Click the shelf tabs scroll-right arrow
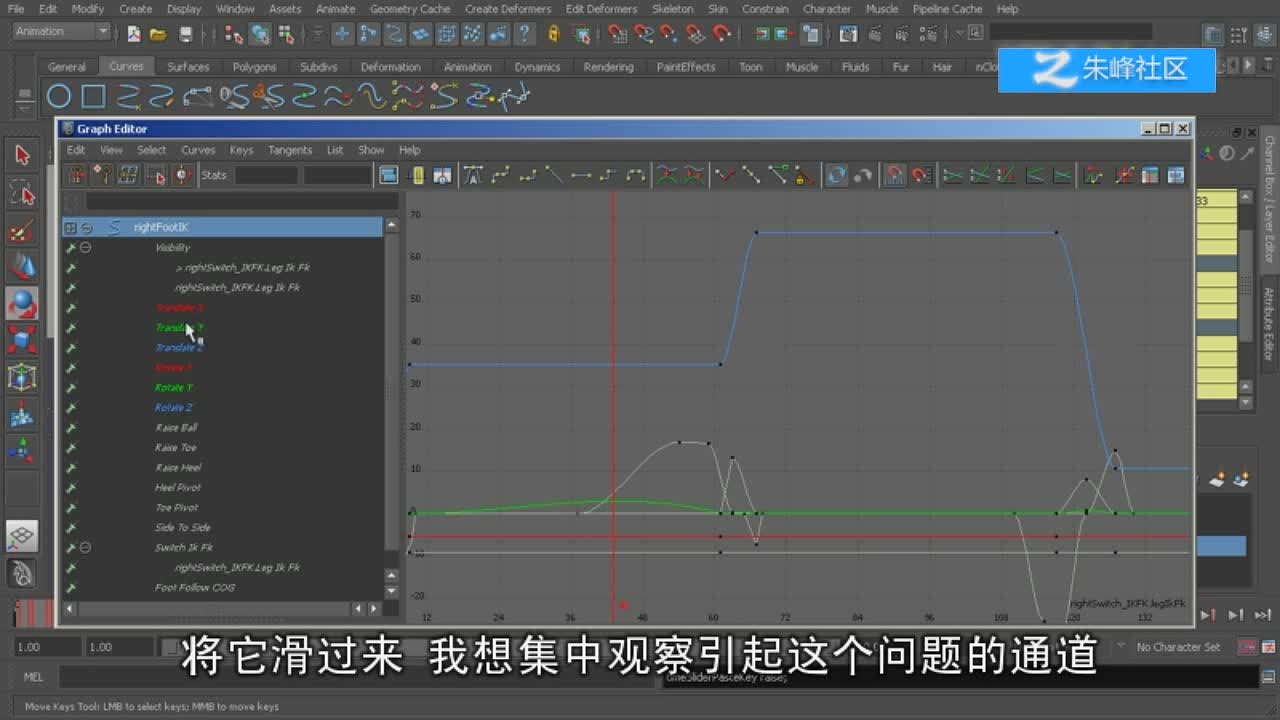This screenshot has height=720, width=1280. (1247, 65)
